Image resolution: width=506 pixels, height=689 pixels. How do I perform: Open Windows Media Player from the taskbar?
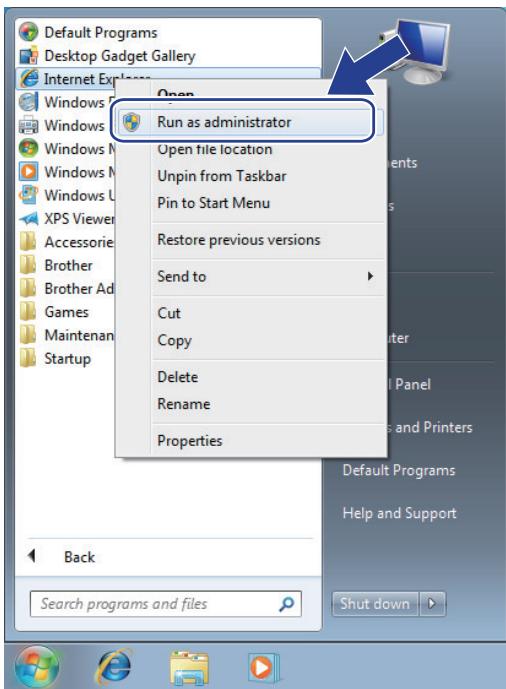263,668
